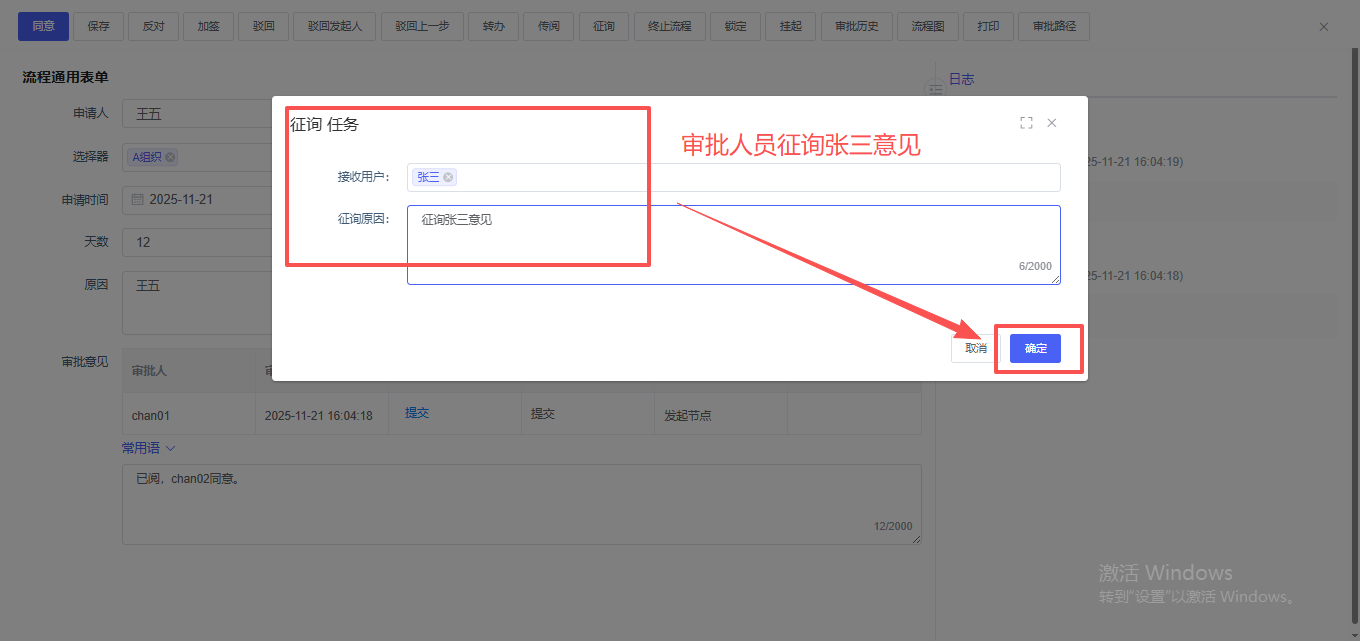Focus the 征询原因 text area
Screen dimensions: 1360x641
(x=733, y=245)
